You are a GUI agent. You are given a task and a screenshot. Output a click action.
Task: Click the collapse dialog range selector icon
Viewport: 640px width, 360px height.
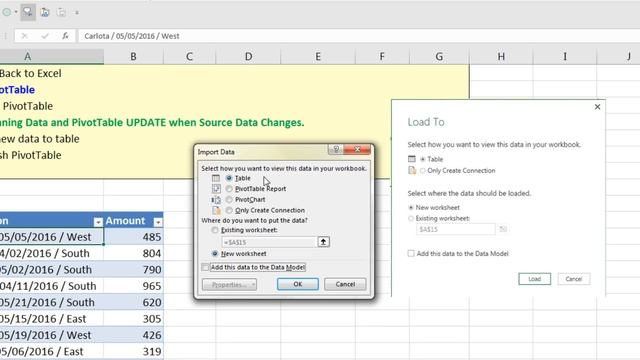(323, 242)
